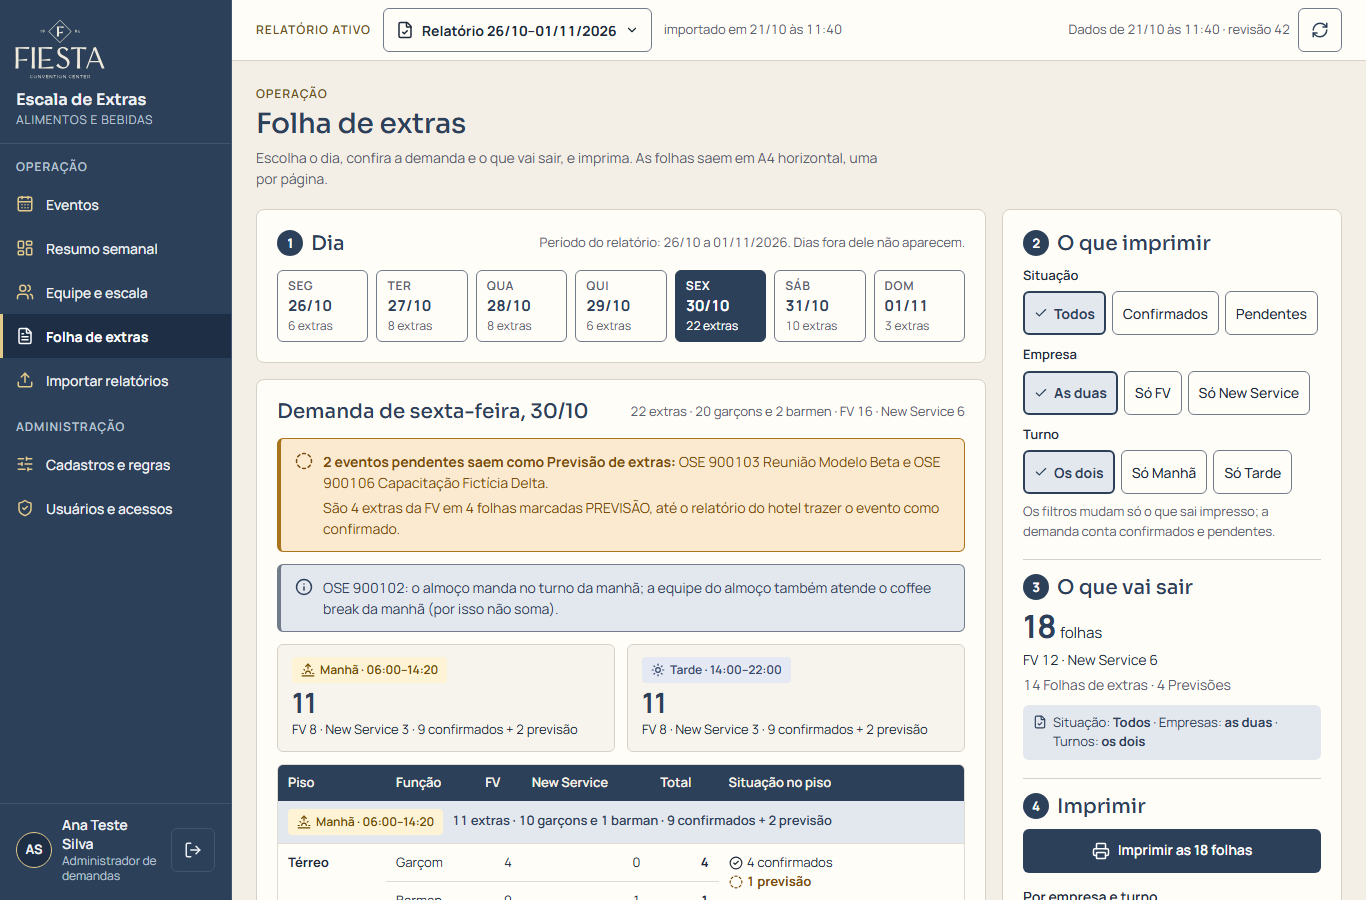
Task: Select Empresa filter As duas
Action: point(1070,393)
